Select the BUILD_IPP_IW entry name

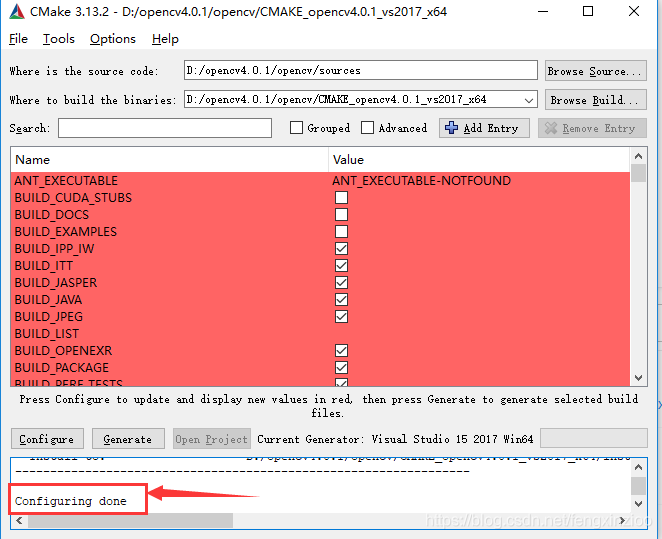[x=54, y=249]
